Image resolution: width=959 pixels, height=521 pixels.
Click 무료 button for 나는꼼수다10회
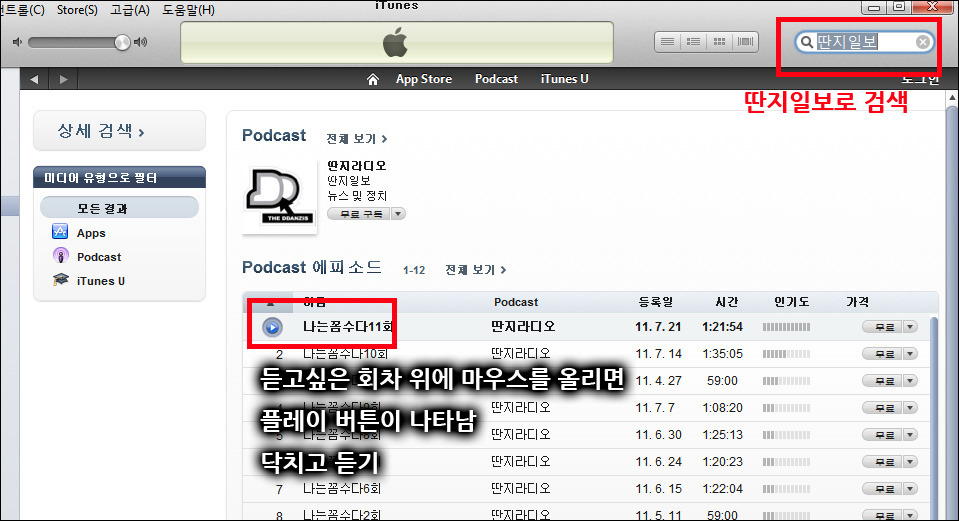[x=882, y=354]
